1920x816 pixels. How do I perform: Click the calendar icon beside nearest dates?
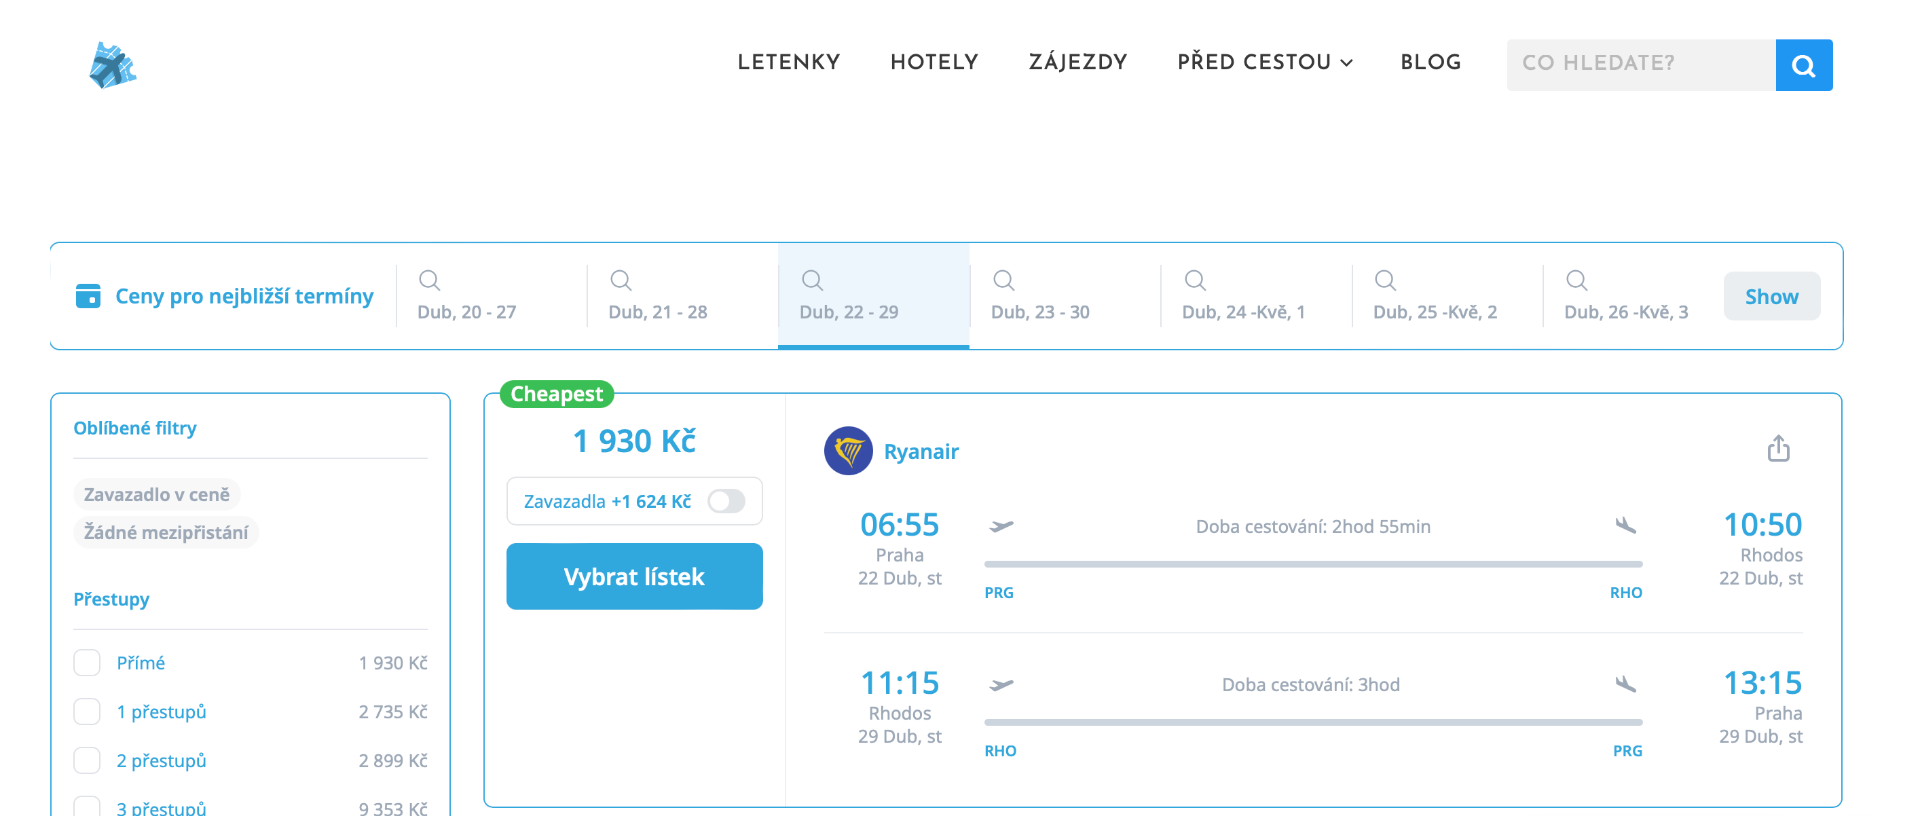88,296
